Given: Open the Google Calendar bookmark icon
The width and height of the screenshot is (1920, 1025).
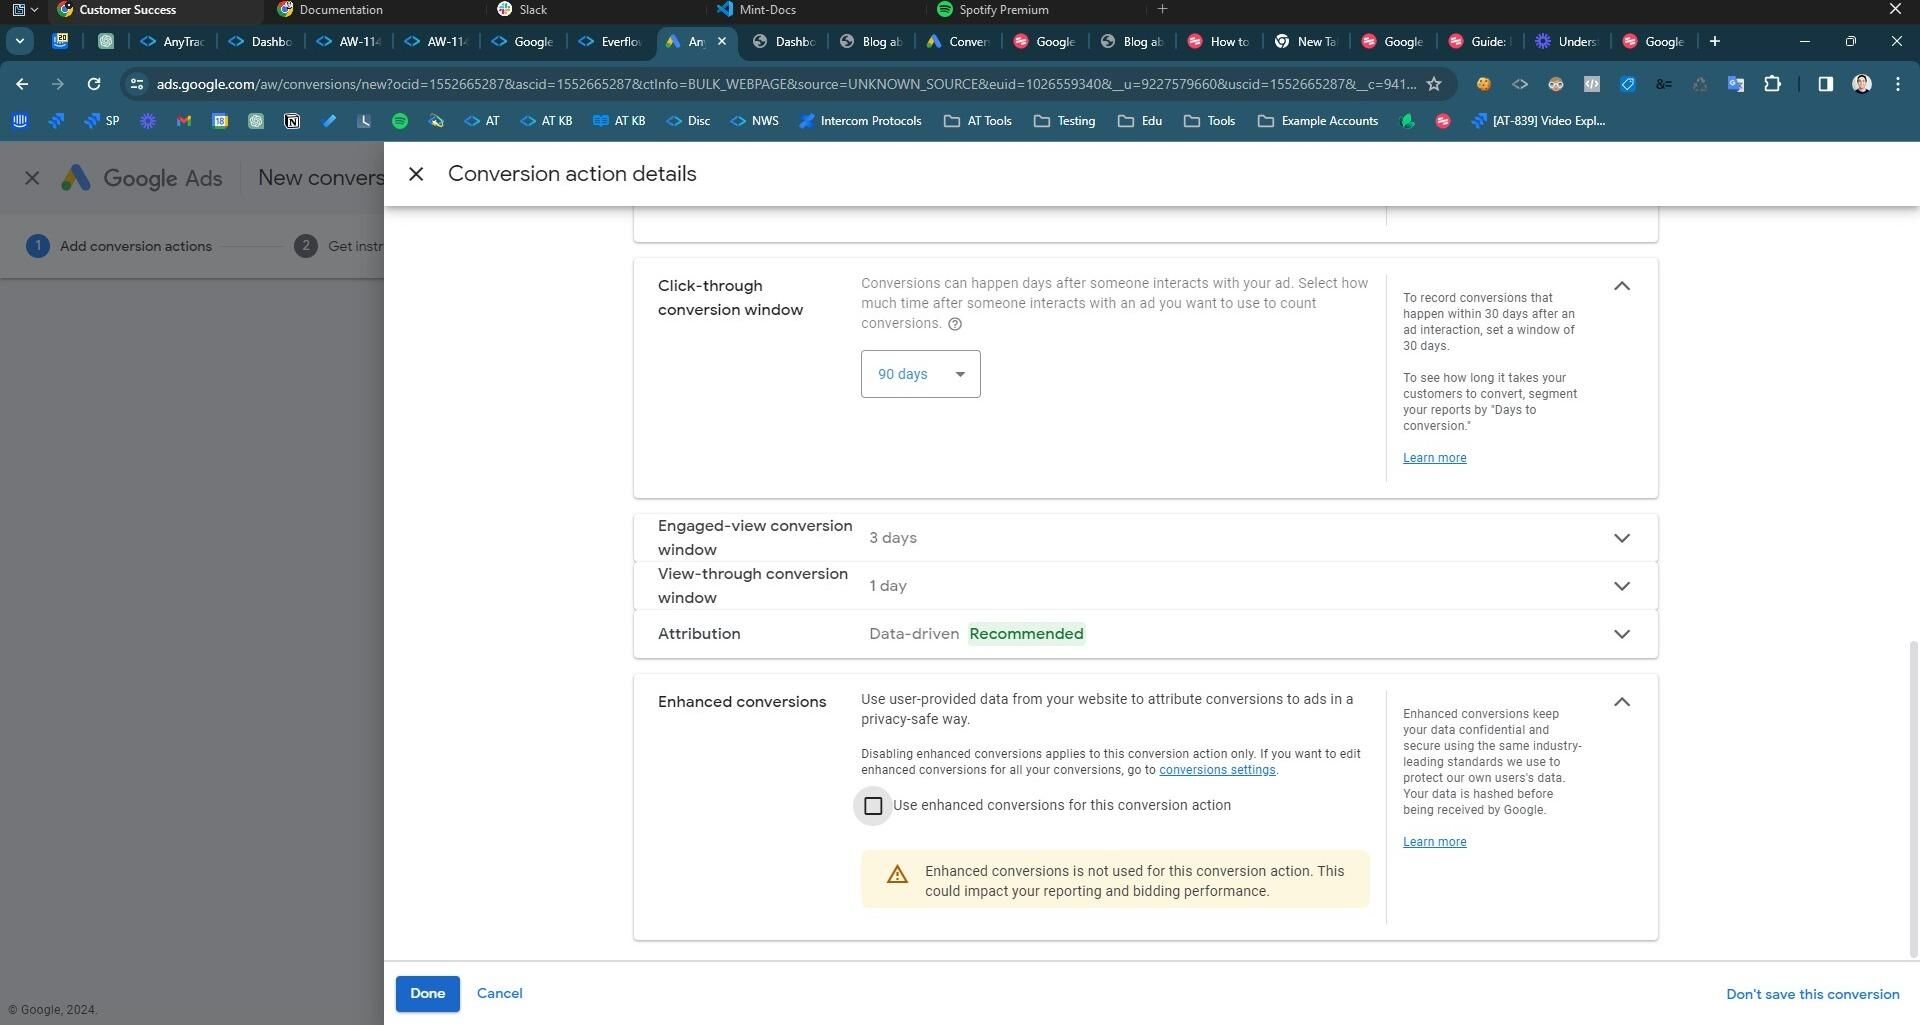Looking at the screenshot, I should [220, 120].
